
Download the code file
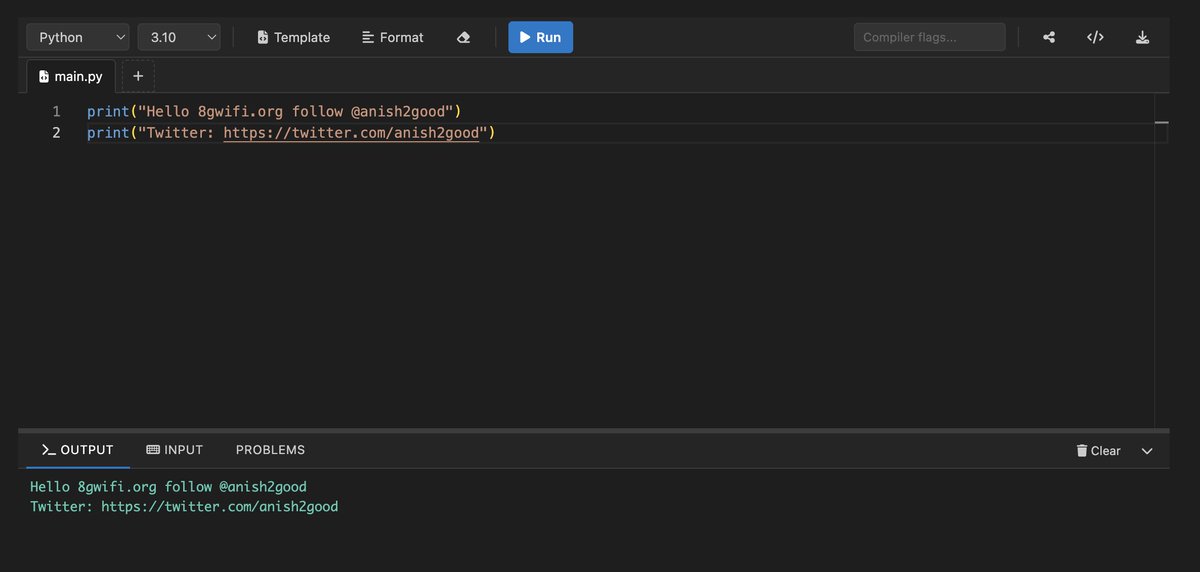[x=1142, y=37]
